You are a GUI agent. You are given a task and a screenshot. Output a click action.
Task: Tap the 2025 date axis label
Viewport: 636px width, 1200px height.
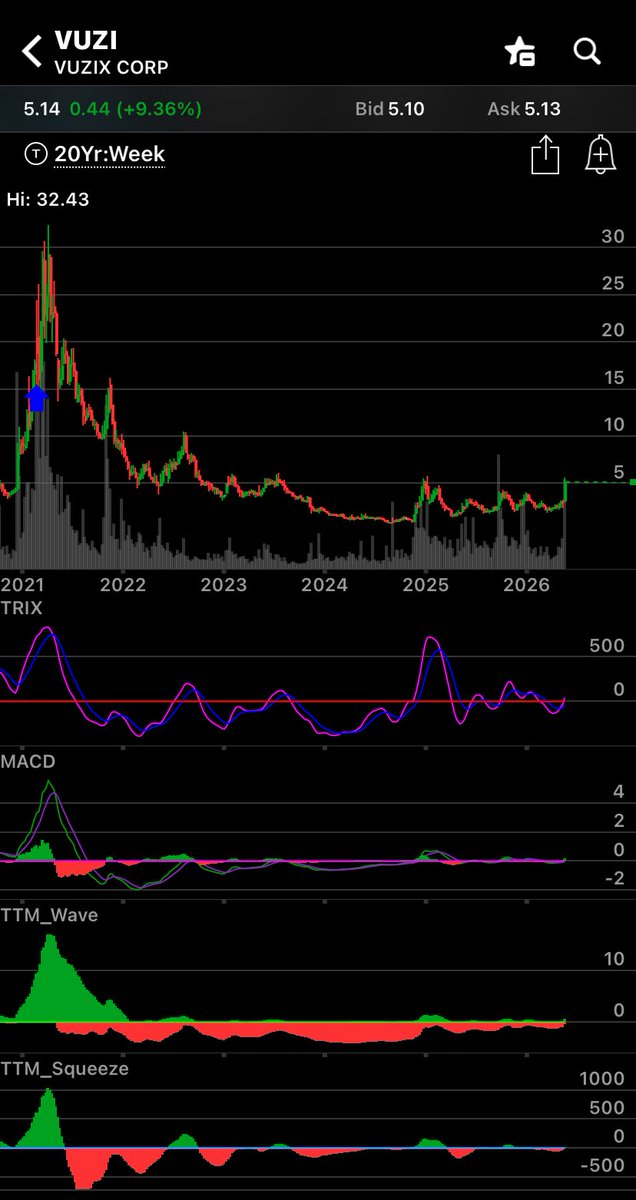tap(425, 584)
